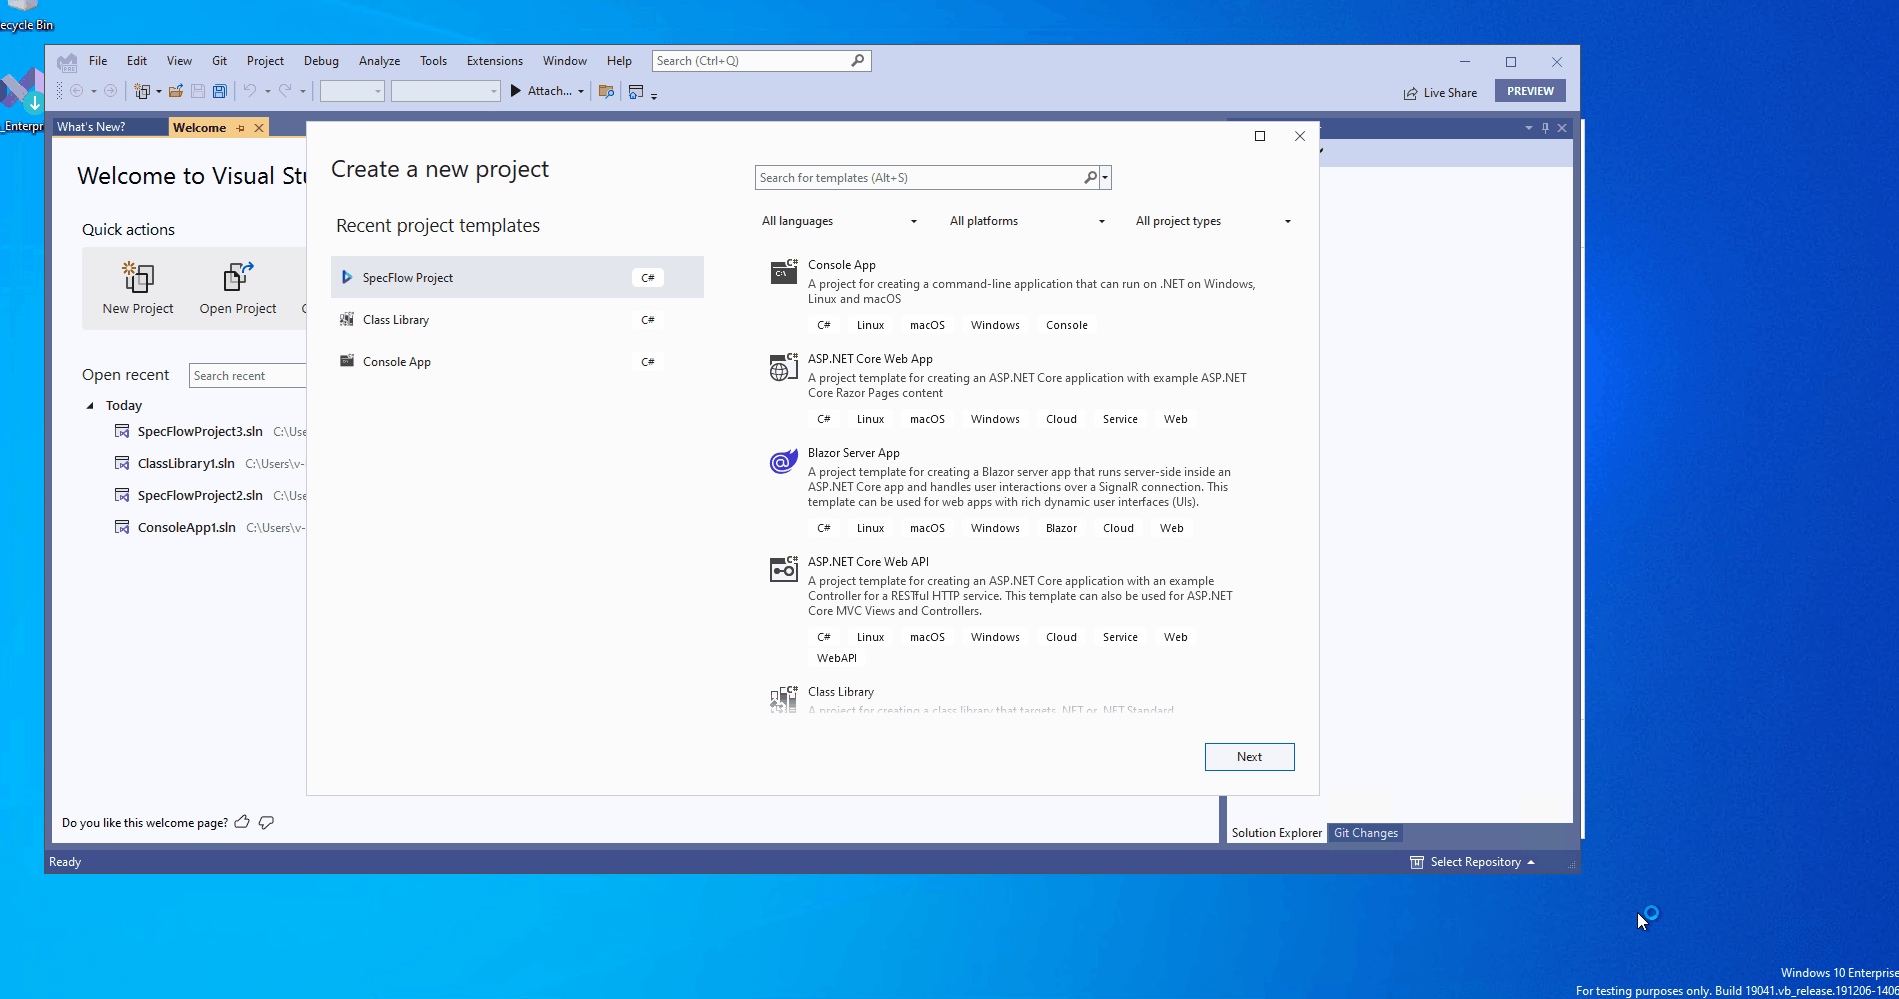Select the Blazor Server App template title
The height and width of the screenshot is (999, 1899).
[x=854, y=453]
